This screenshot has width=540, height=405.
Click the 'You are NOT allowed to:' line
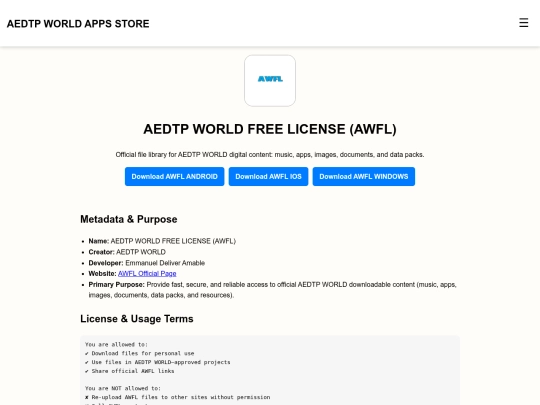[x=123, y=388]
